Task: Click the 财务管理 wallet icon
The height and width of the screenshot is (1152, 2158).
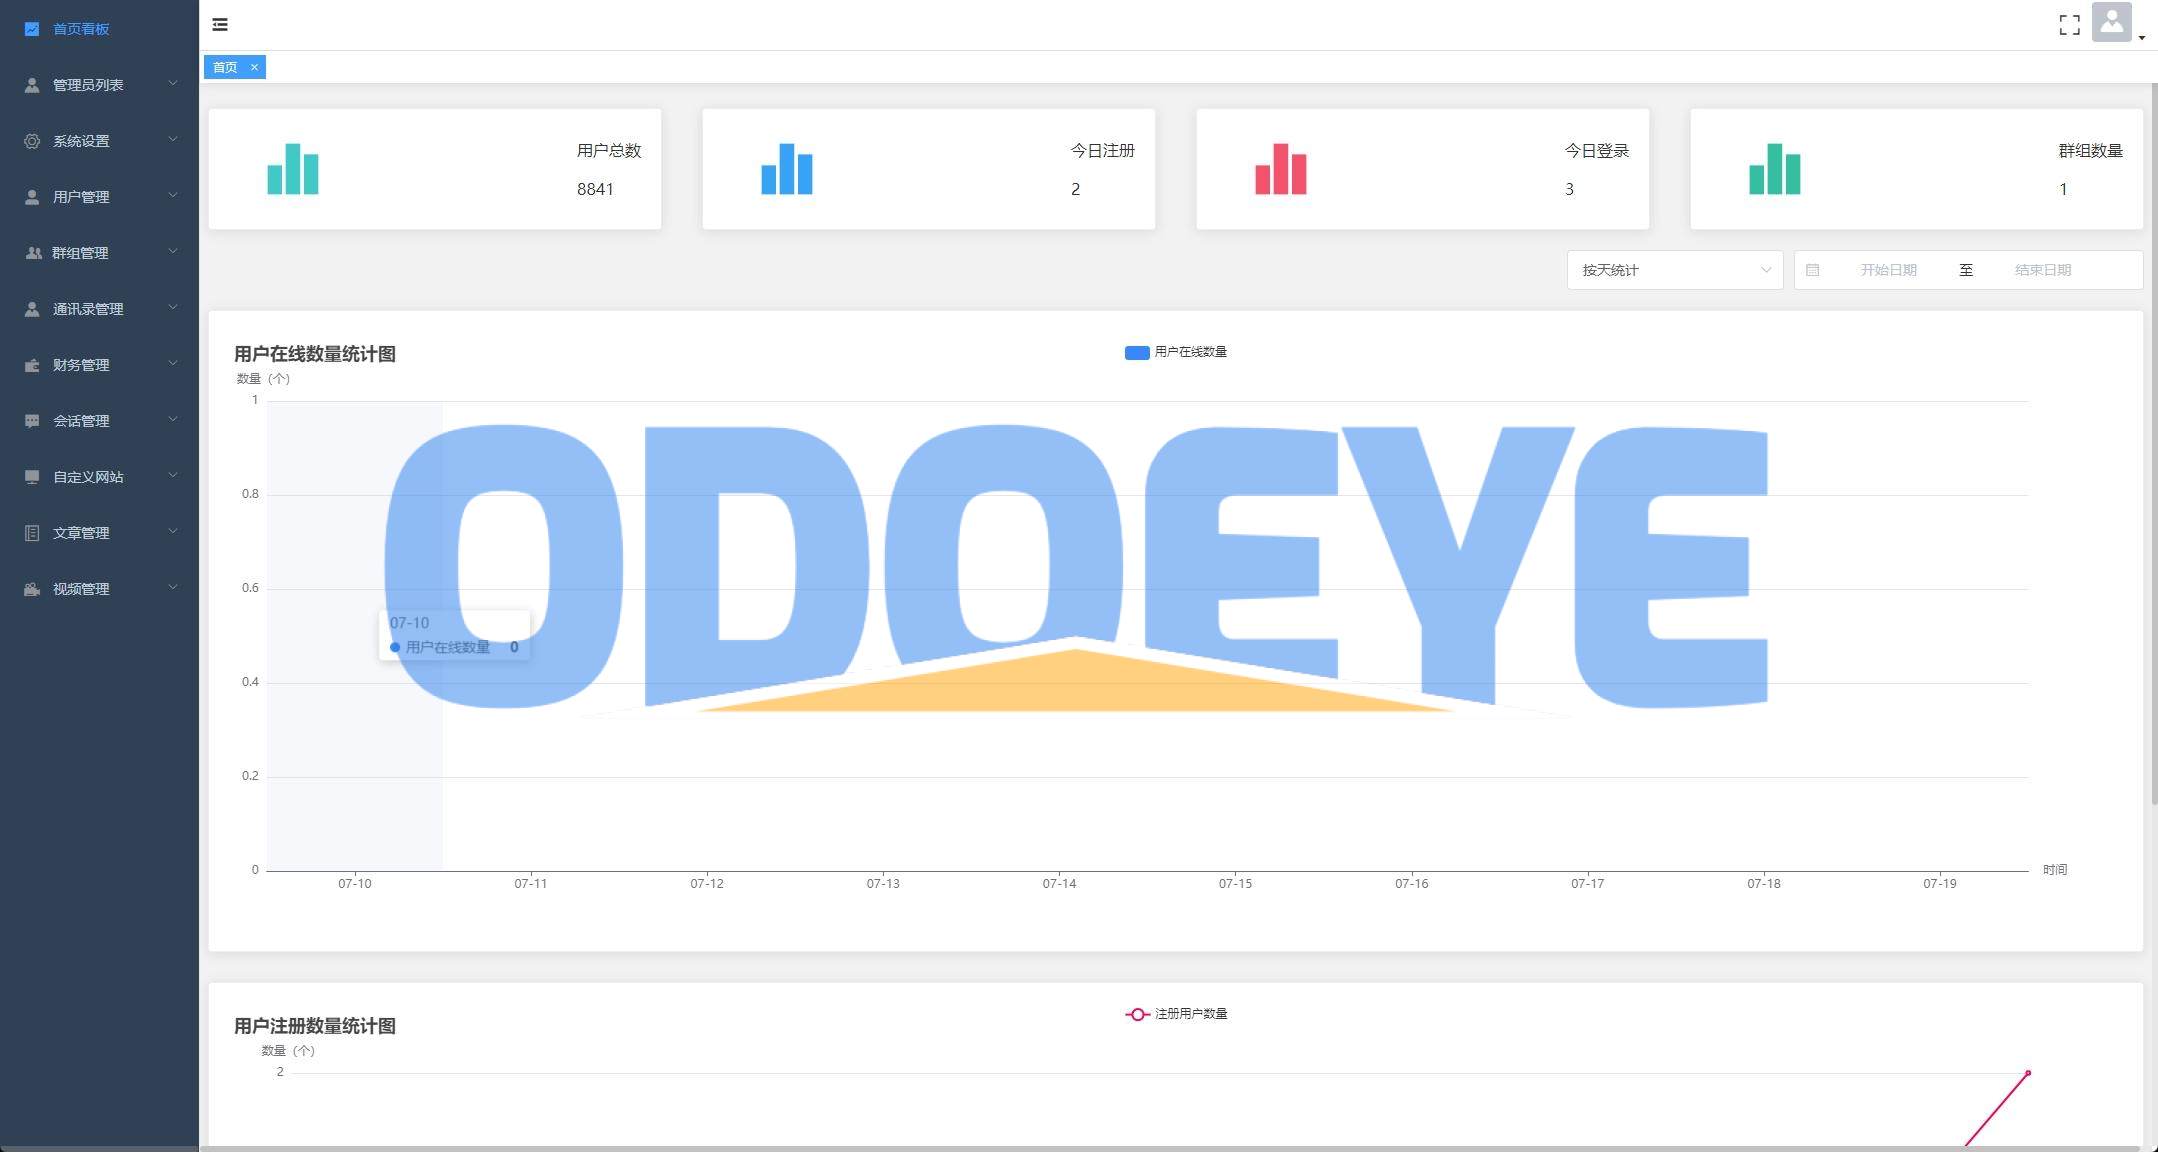Action: click(x=32, y=365)
